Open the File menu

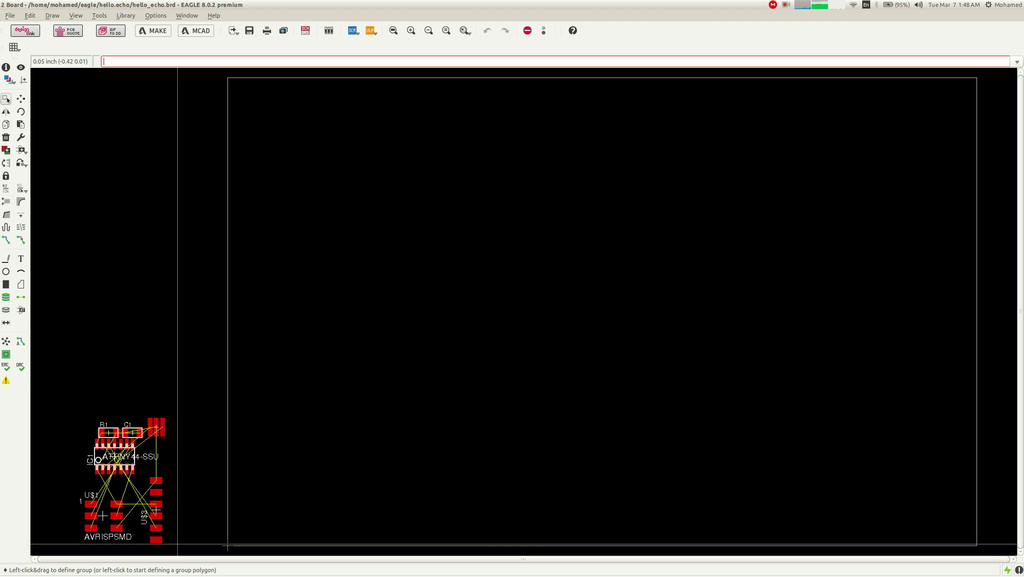(10, 16)
